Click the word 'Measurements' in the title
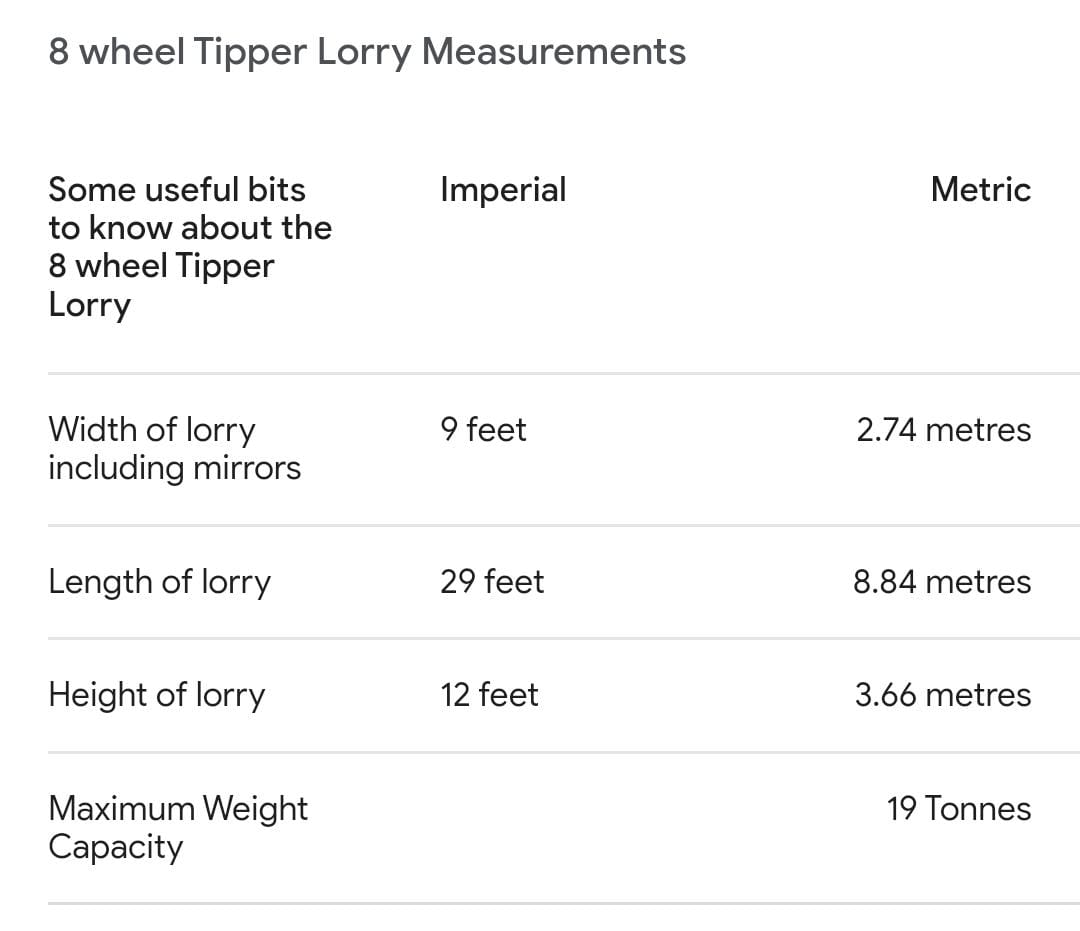 pos(553,52)
